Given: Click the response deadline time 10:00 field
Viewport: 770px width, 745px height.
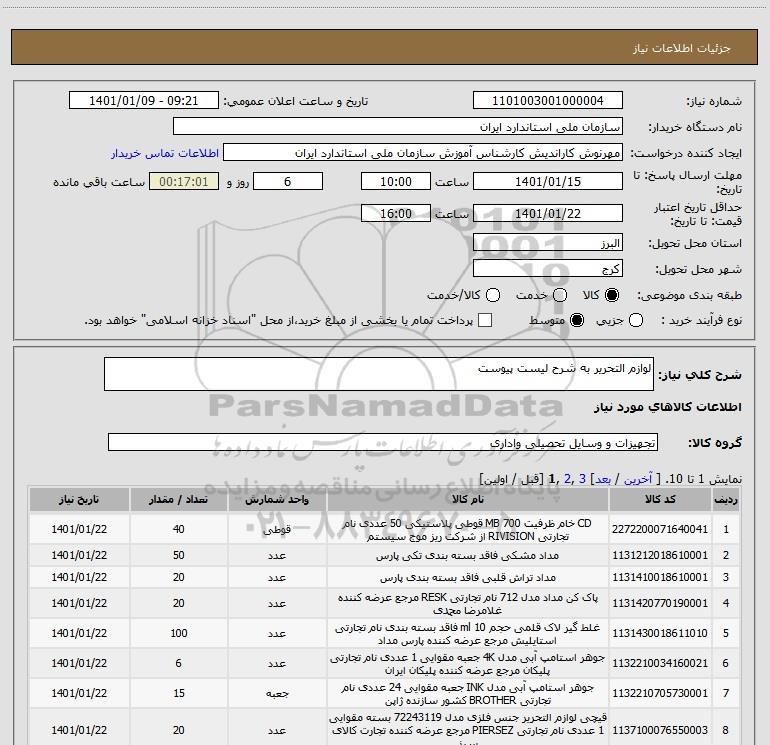Looking at the screenshot, I should click(396, 181).
